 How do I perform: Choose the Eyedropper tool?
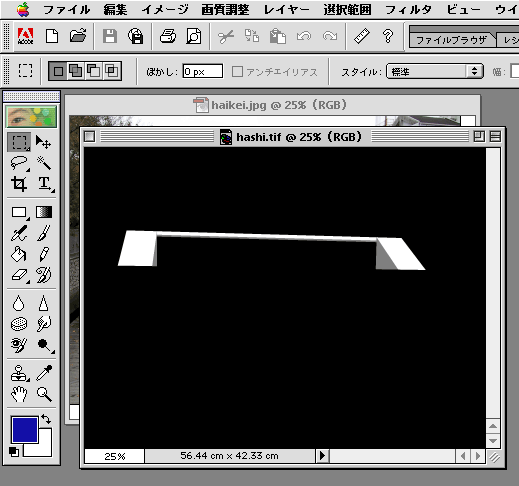44,373
